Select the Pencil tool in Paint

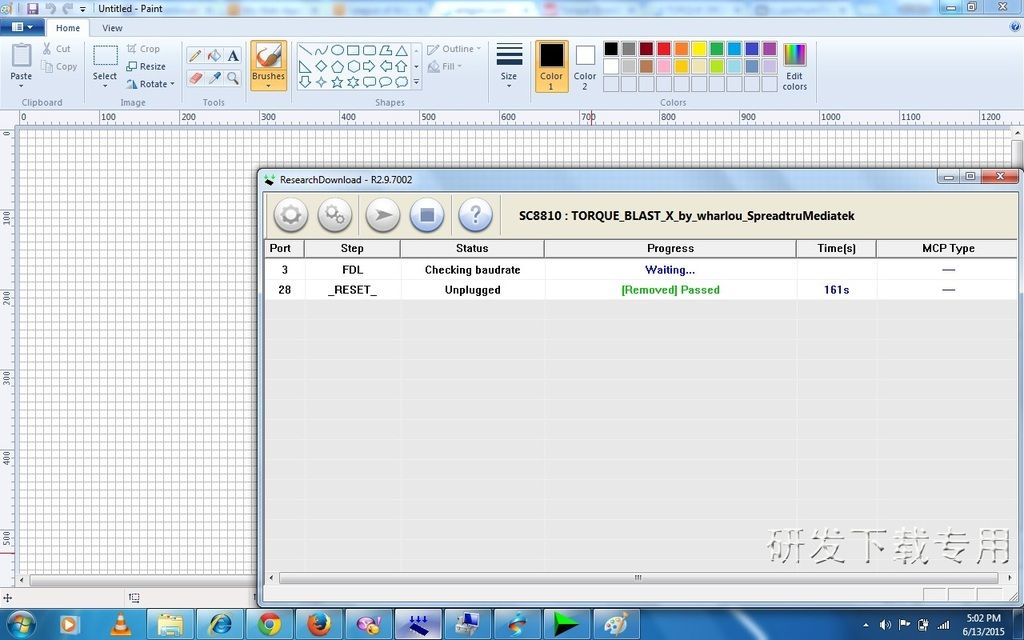point(195,56)
